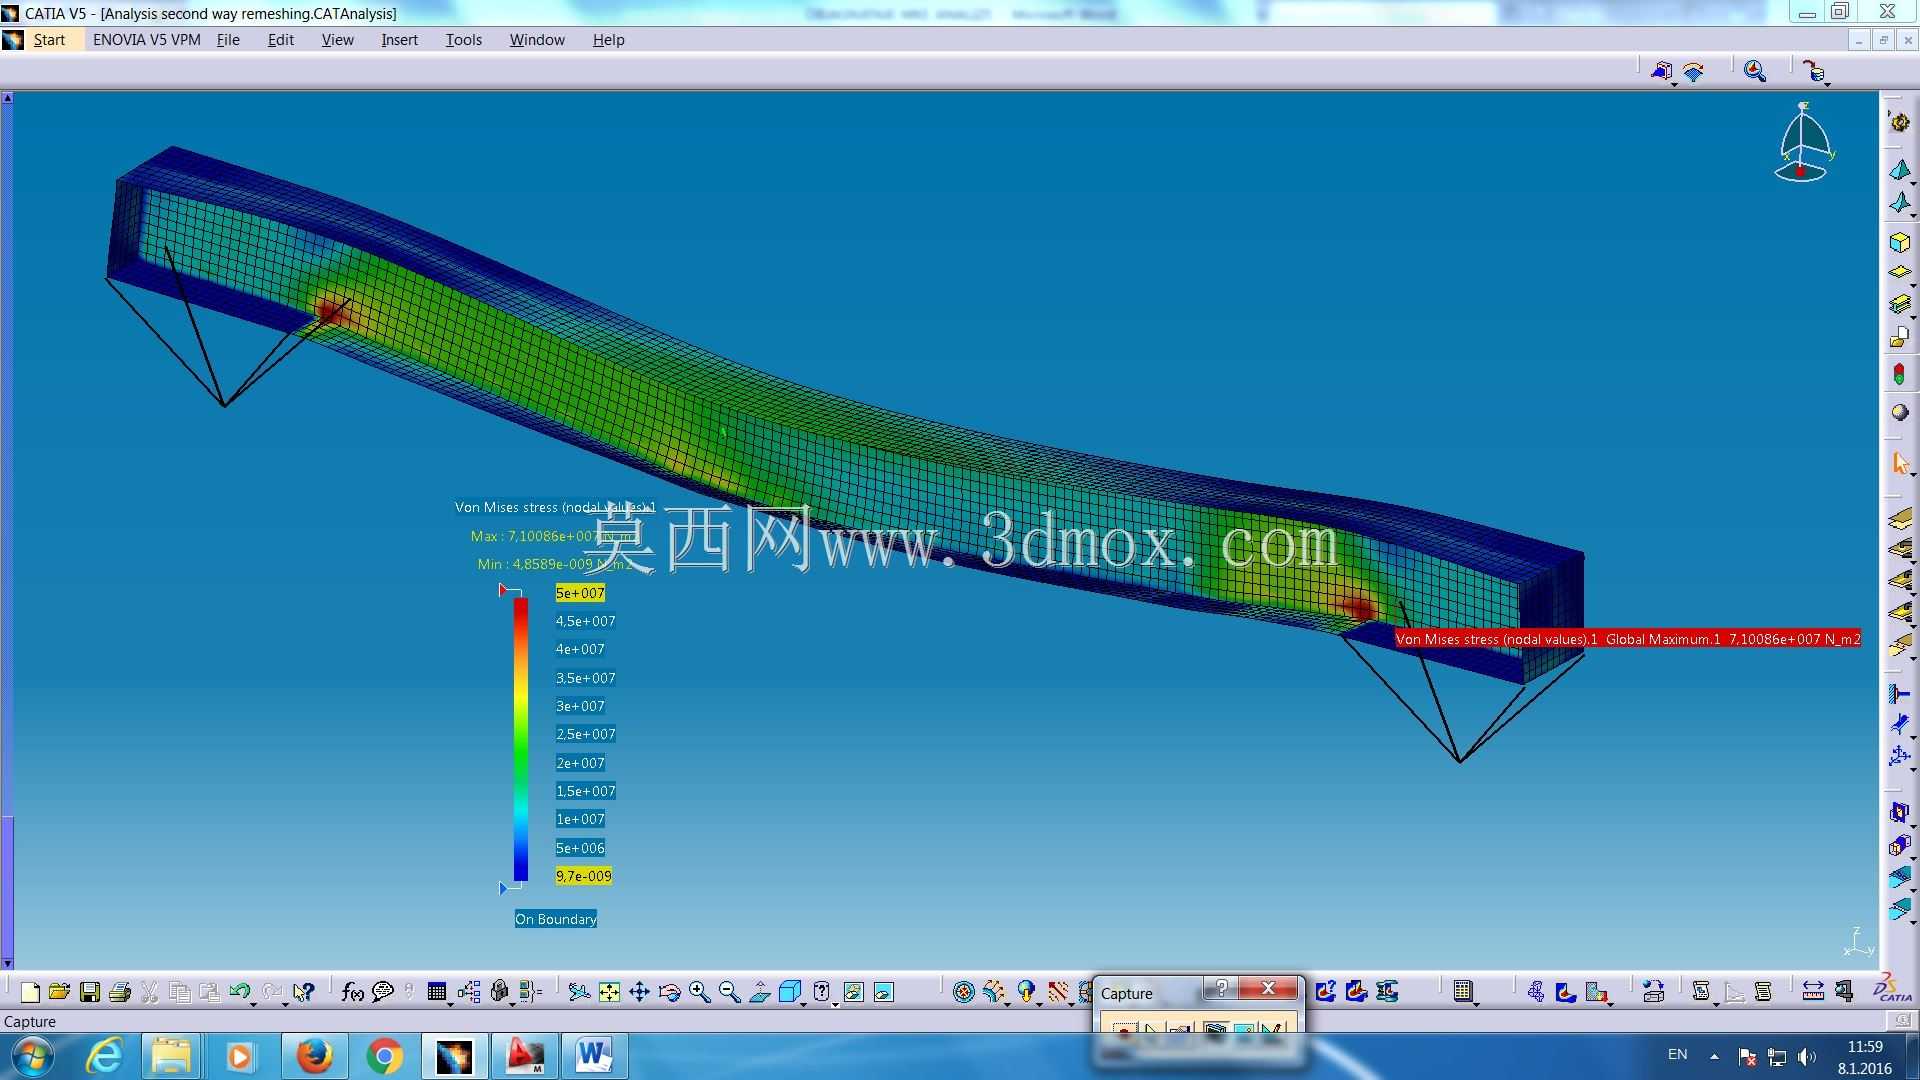This screenshot has width=1920, height=1080.
Task: Select the Pan arrows icon
Action: tap(639, 992)
